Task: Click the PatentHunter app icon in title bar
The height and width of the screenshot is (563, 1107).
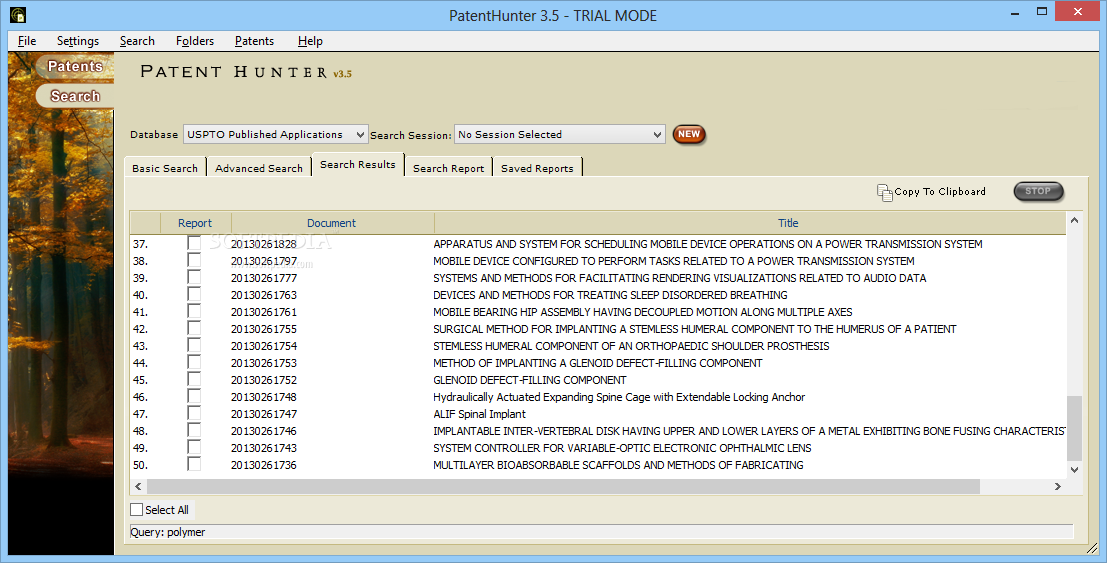Action: click(x=18, y=14)
